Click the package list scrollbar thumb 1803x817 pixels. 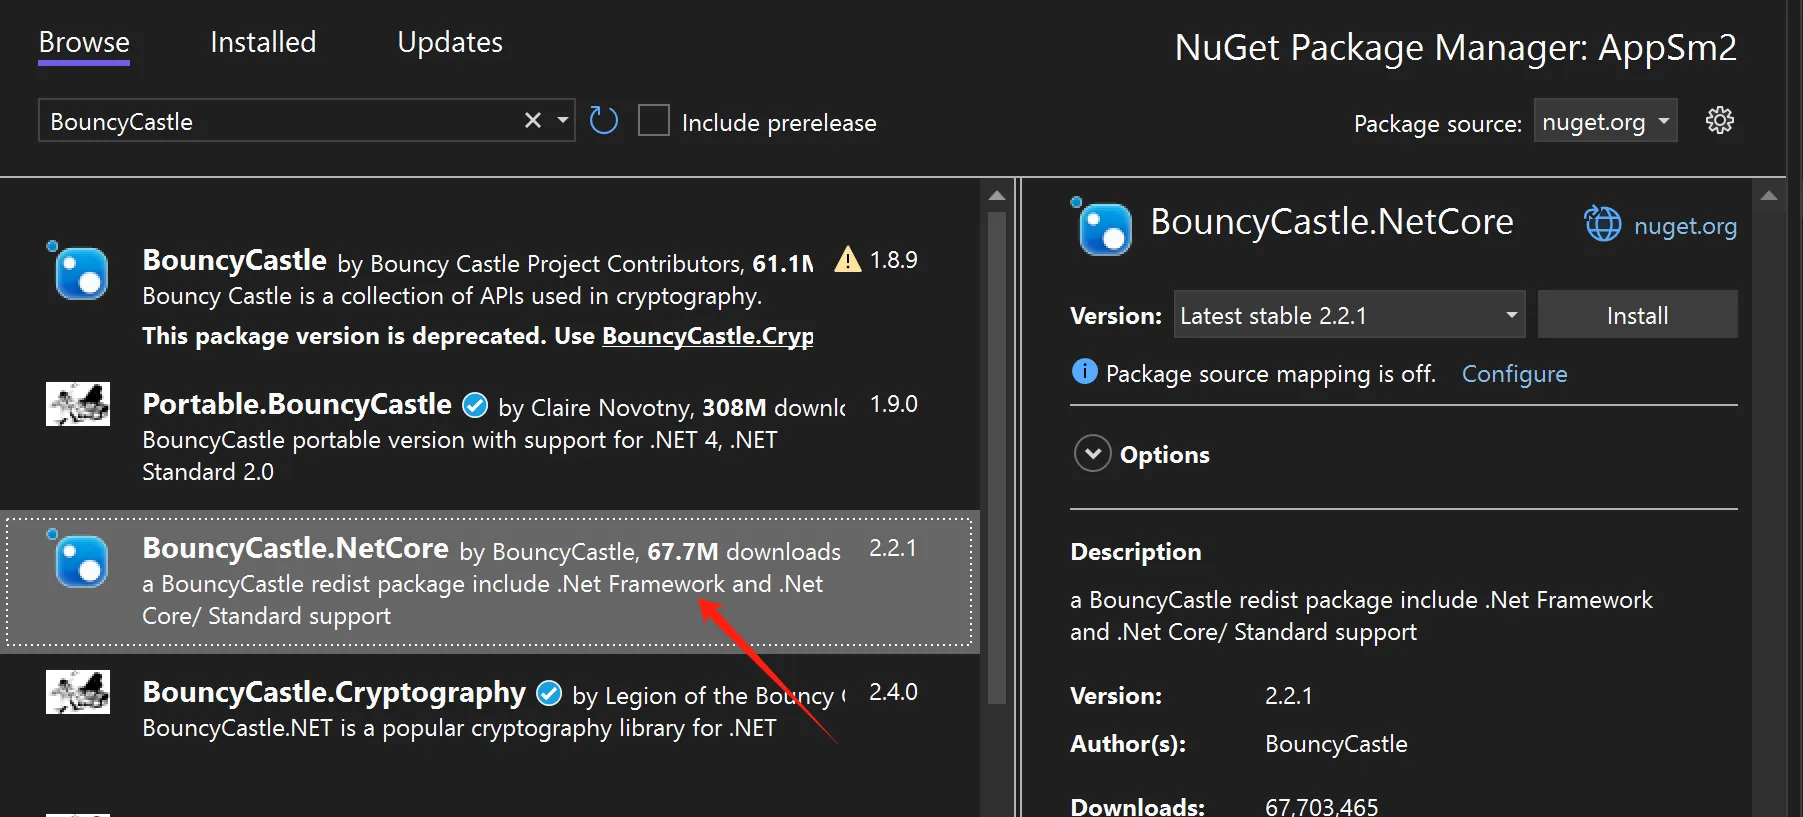click(996, 457)
